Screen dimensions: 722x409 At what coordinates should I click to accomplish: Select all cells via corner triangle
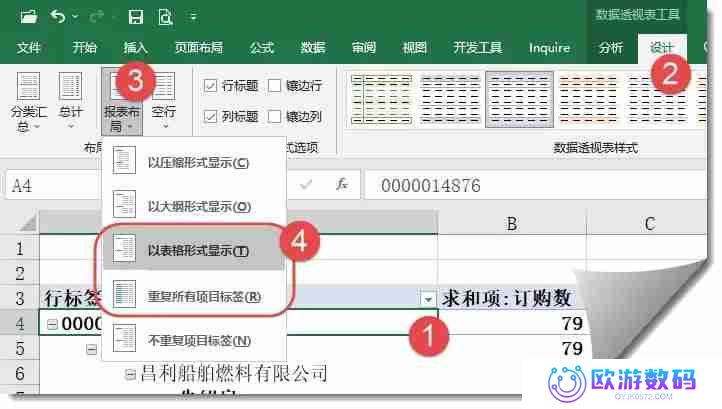pos(28,223)
